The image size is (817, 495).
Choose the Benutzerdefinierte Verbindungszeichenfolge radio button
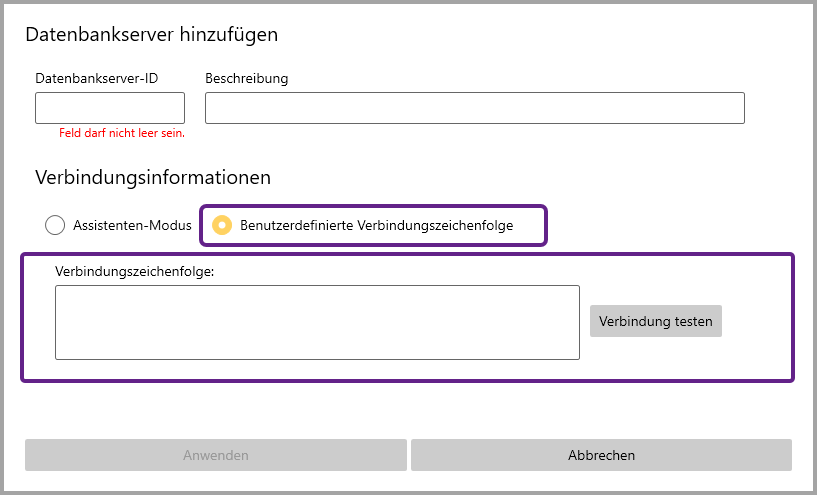click(x=222, y=225)
